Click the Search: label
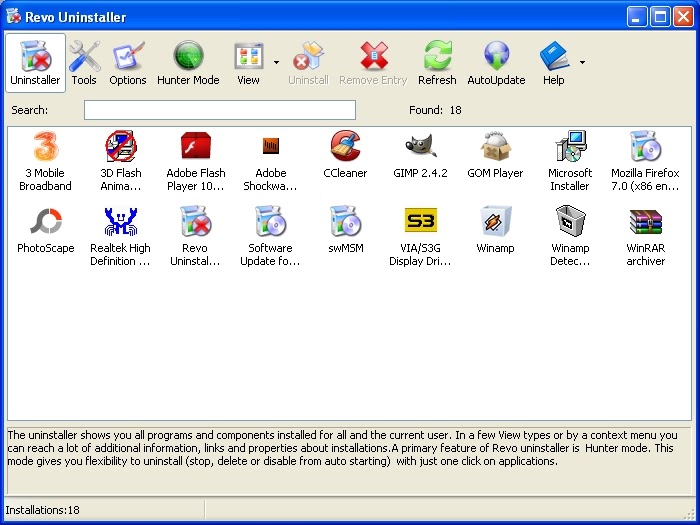Viewport: 700px width, 525px height. tap(29, 110)
